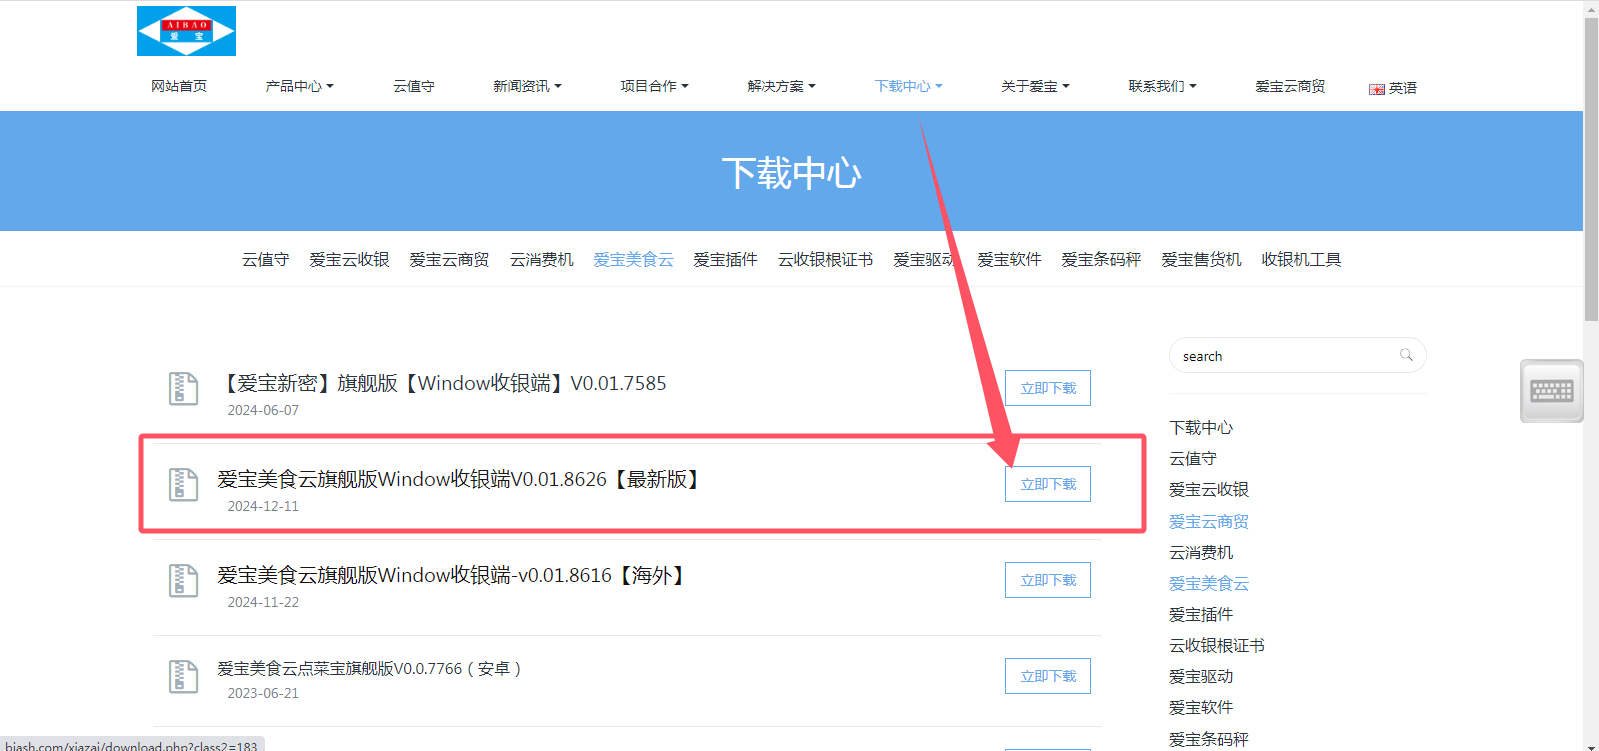1599x751 pixels.
Task: Open 下载中心 in the sidebar
Action: click(x=1201, y=427)
